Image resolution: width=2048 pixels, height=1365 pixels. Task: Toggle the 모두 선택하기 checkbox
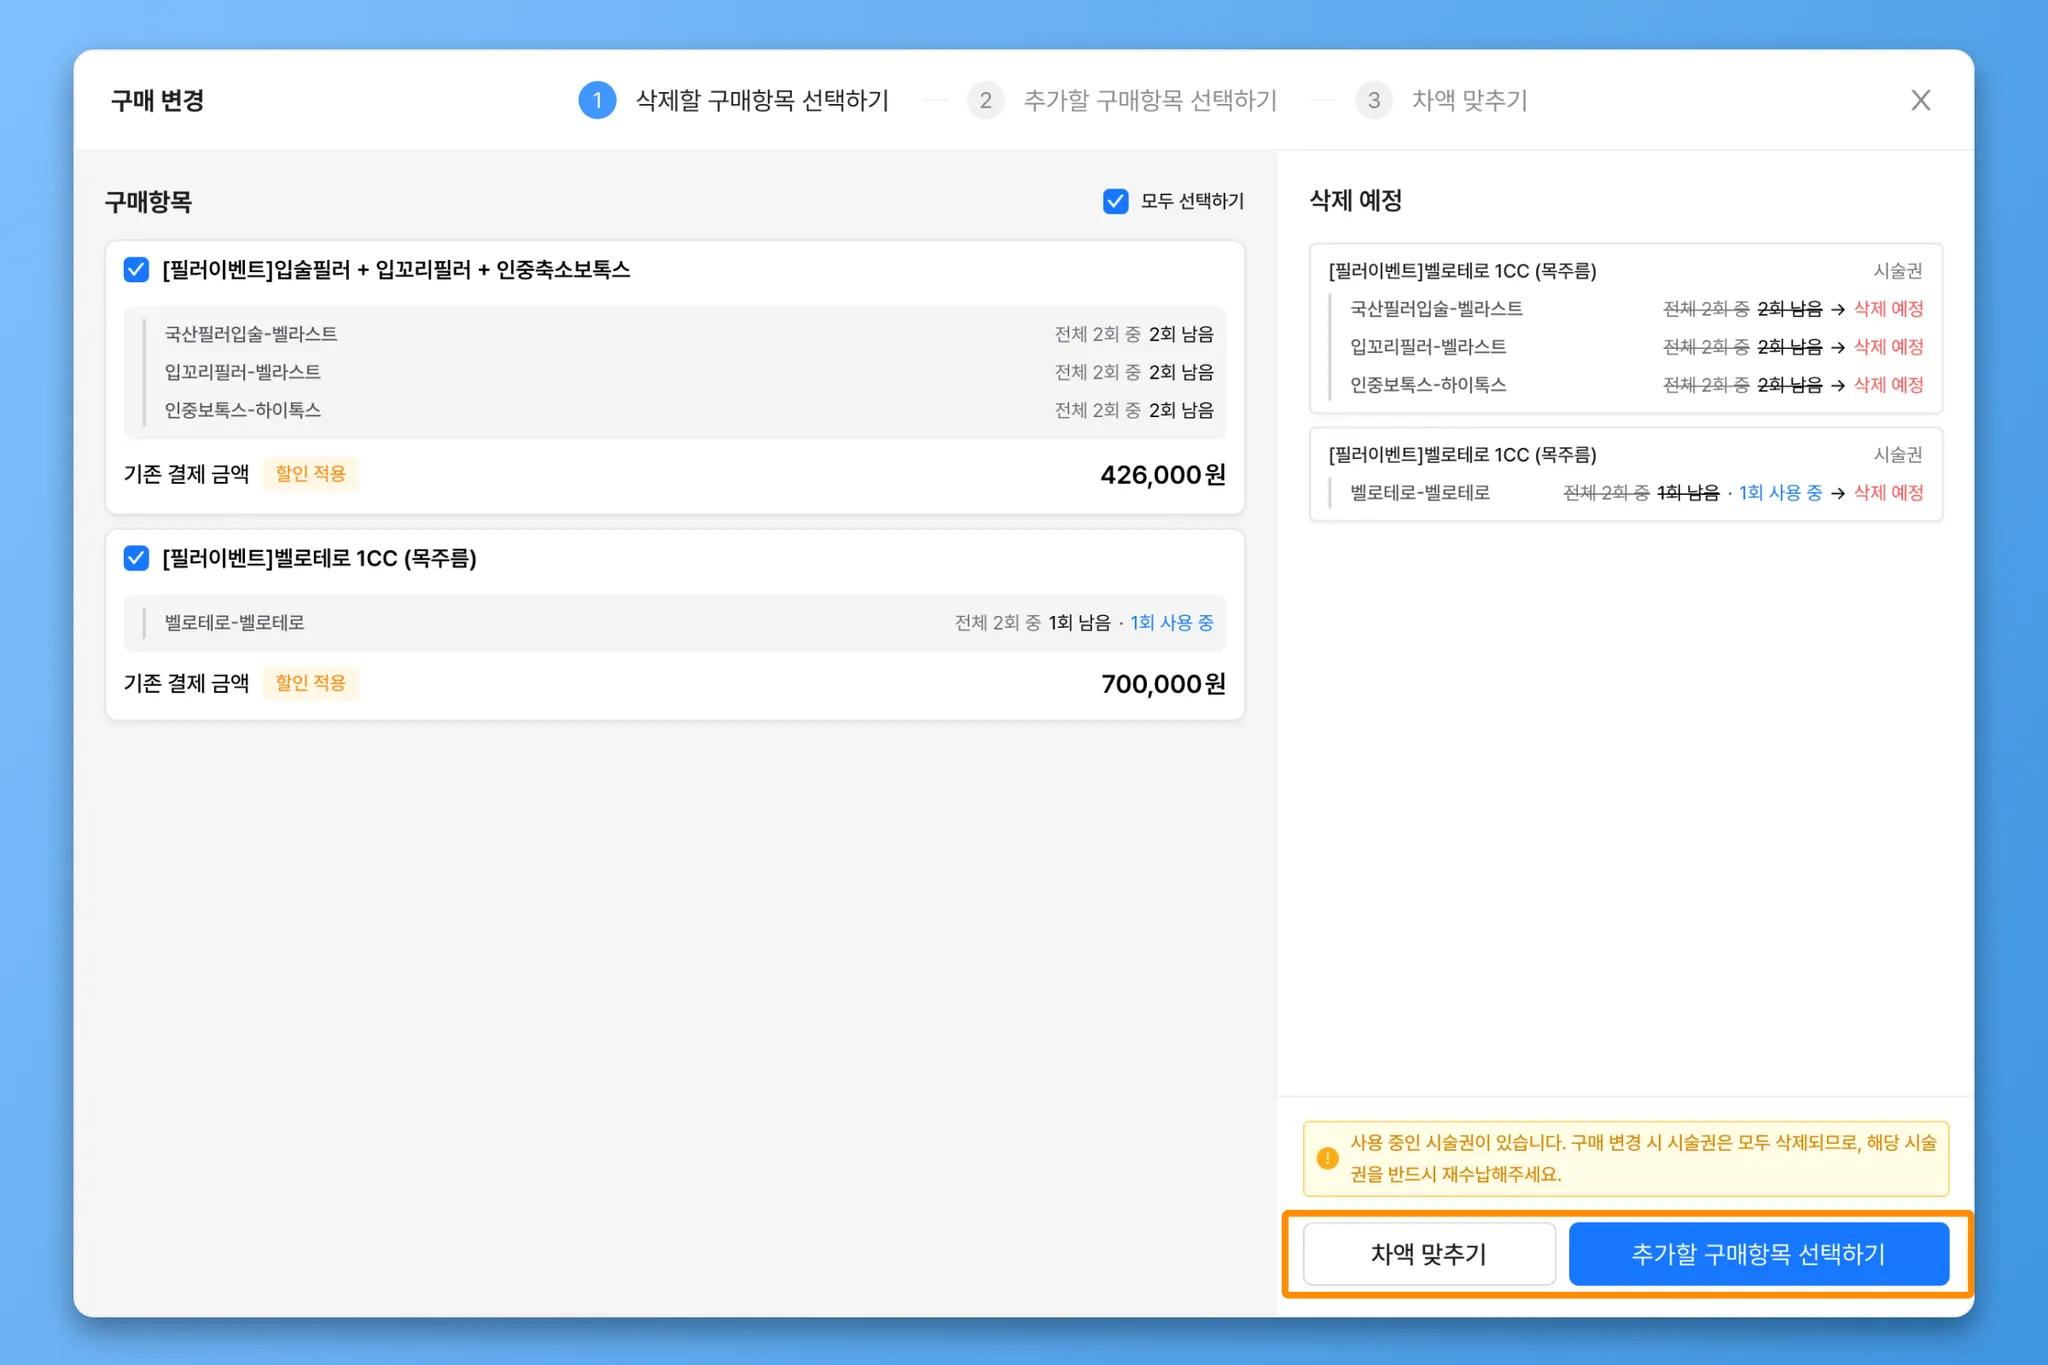(x=1115, y=201)
